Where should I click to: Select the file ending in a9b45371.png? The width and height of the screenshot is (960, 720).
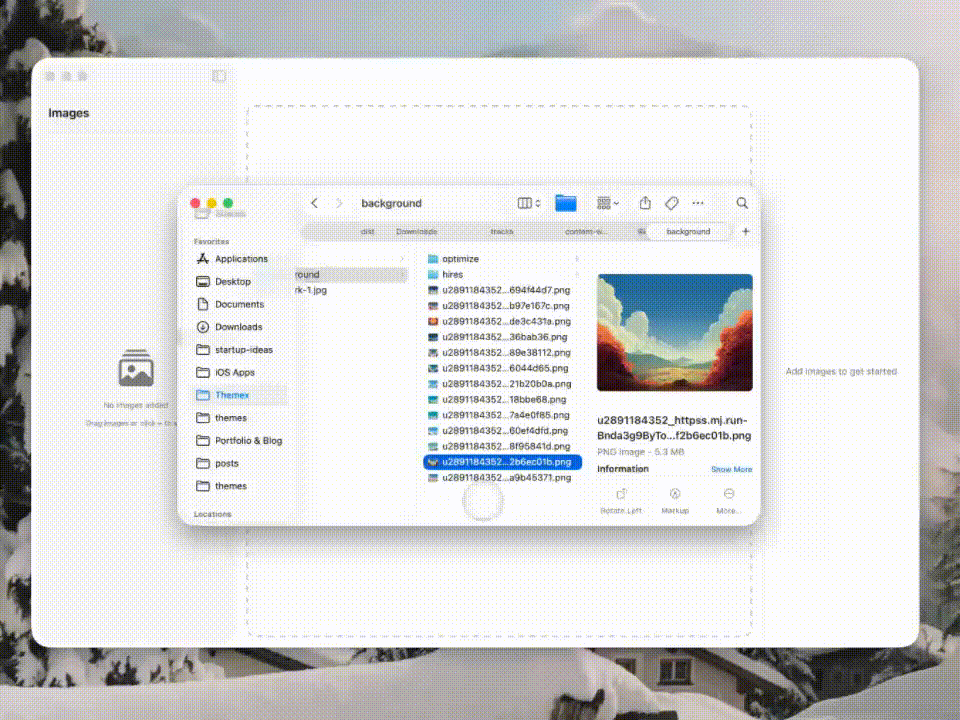[500, 478]
